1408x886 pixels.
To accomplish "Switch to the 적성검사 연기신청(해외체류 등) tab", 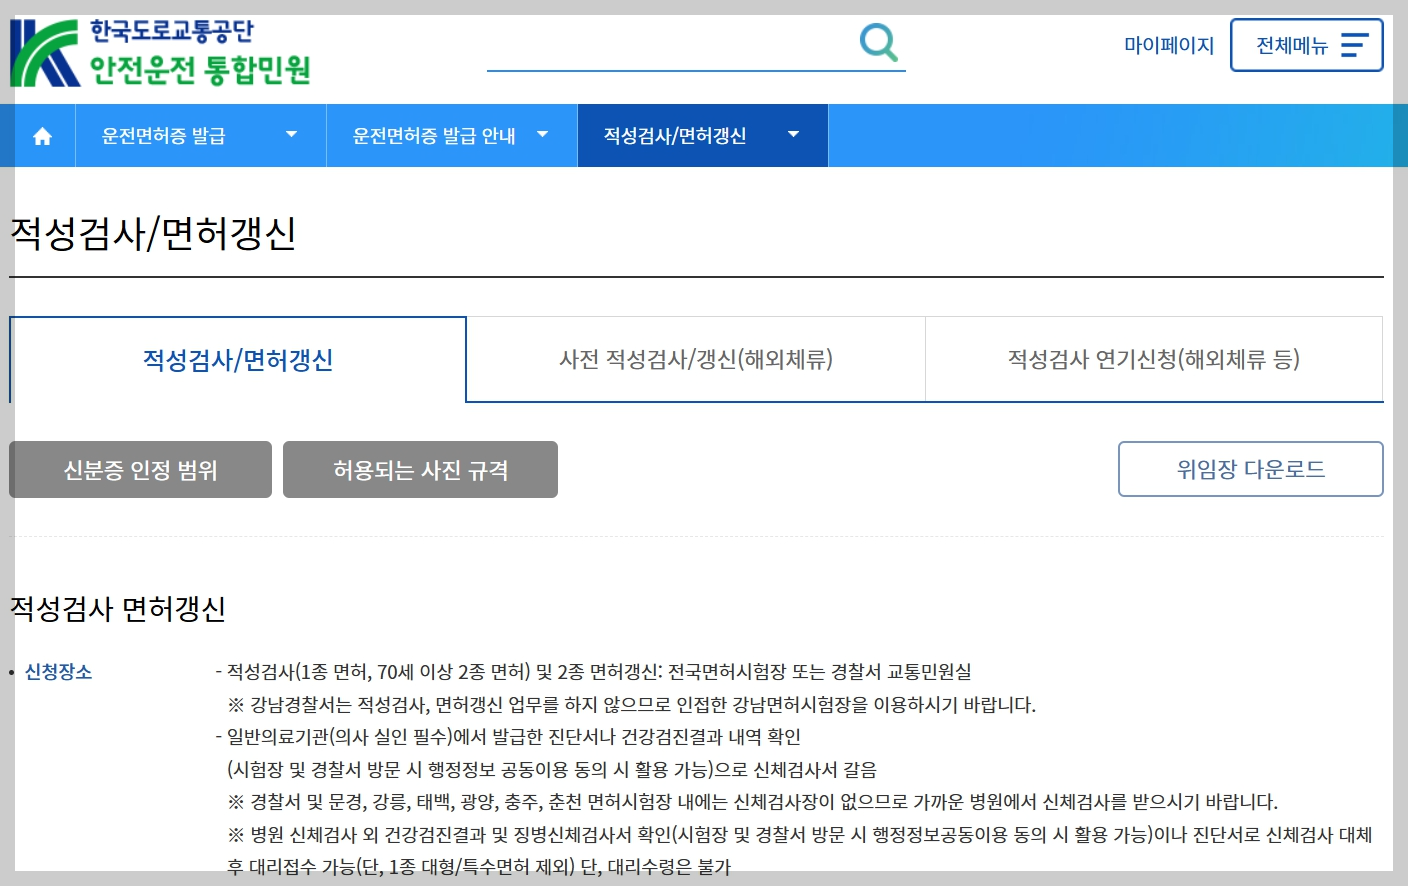I will (1154, 360).
